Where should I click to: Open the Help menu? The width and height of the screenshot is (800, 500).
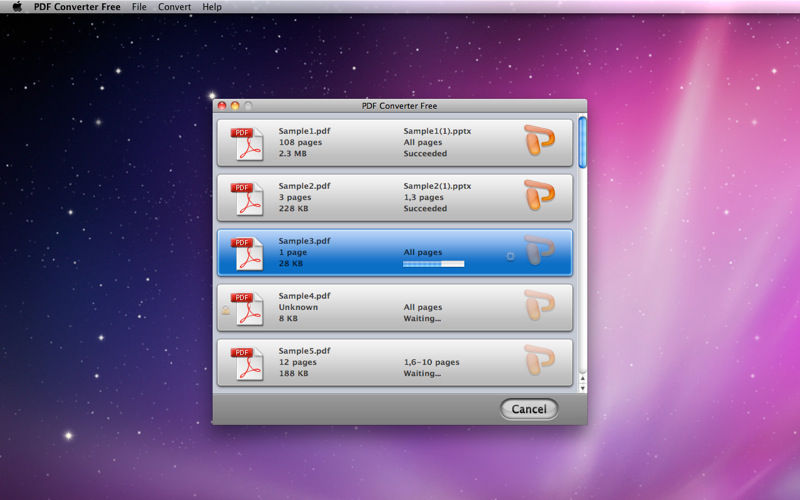212,7
